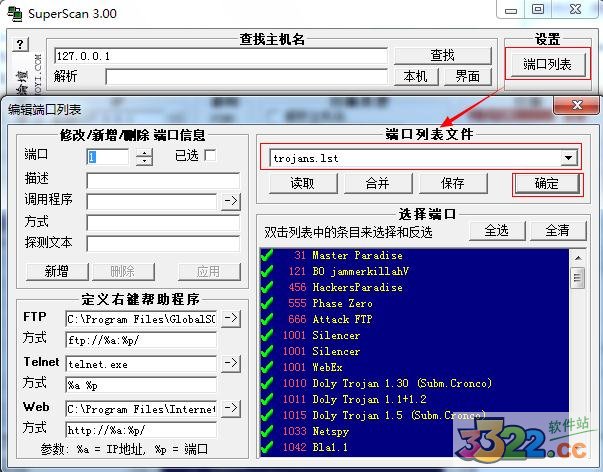603x472 pixels.
Task: Open the question mark help button
Action: 20,44
